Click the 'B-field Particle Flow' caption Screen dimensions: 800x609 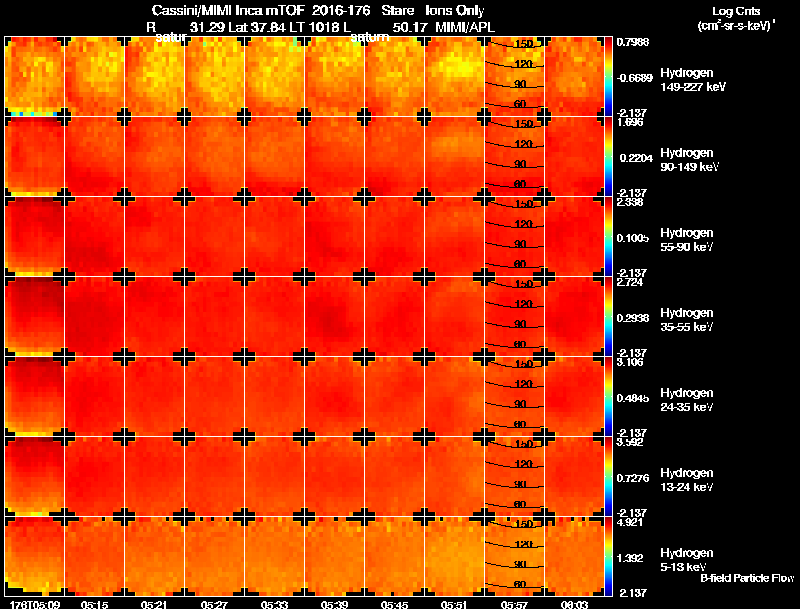tap(747, 578)
